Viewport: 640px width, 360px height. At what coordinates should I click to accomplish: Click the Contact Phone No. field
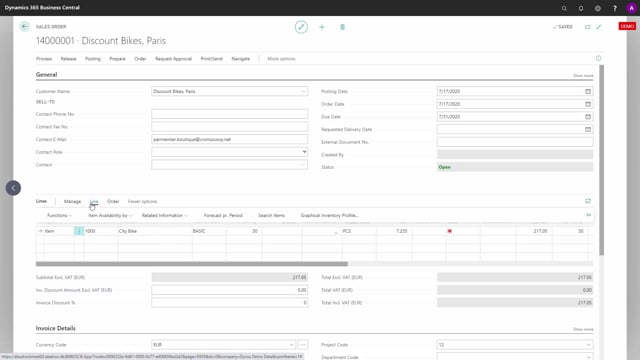(229, 114)
